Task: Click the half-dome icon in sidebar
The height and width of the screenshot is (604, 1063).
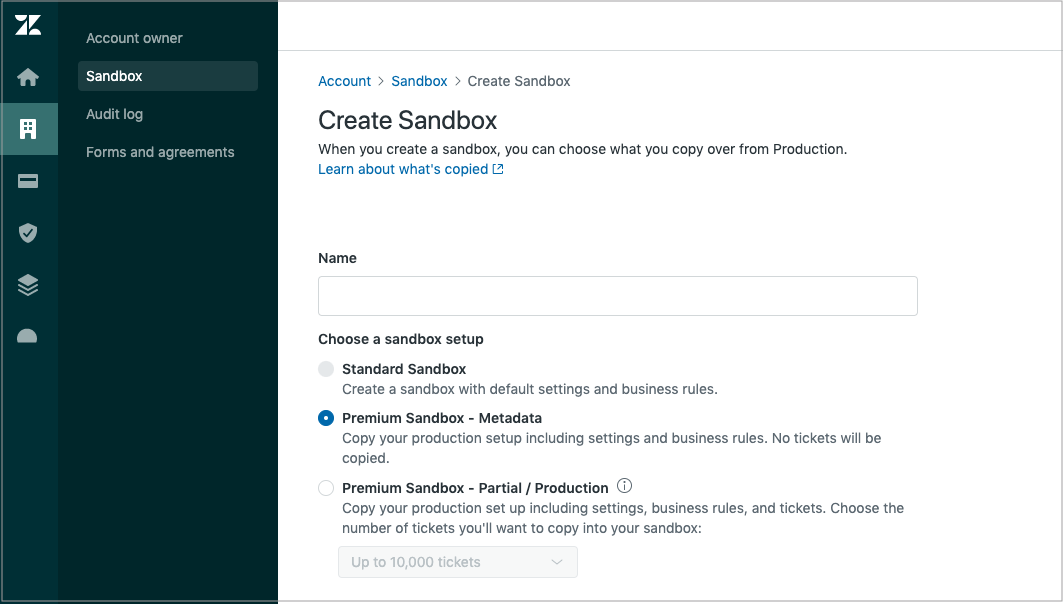Action: [28, 337]
